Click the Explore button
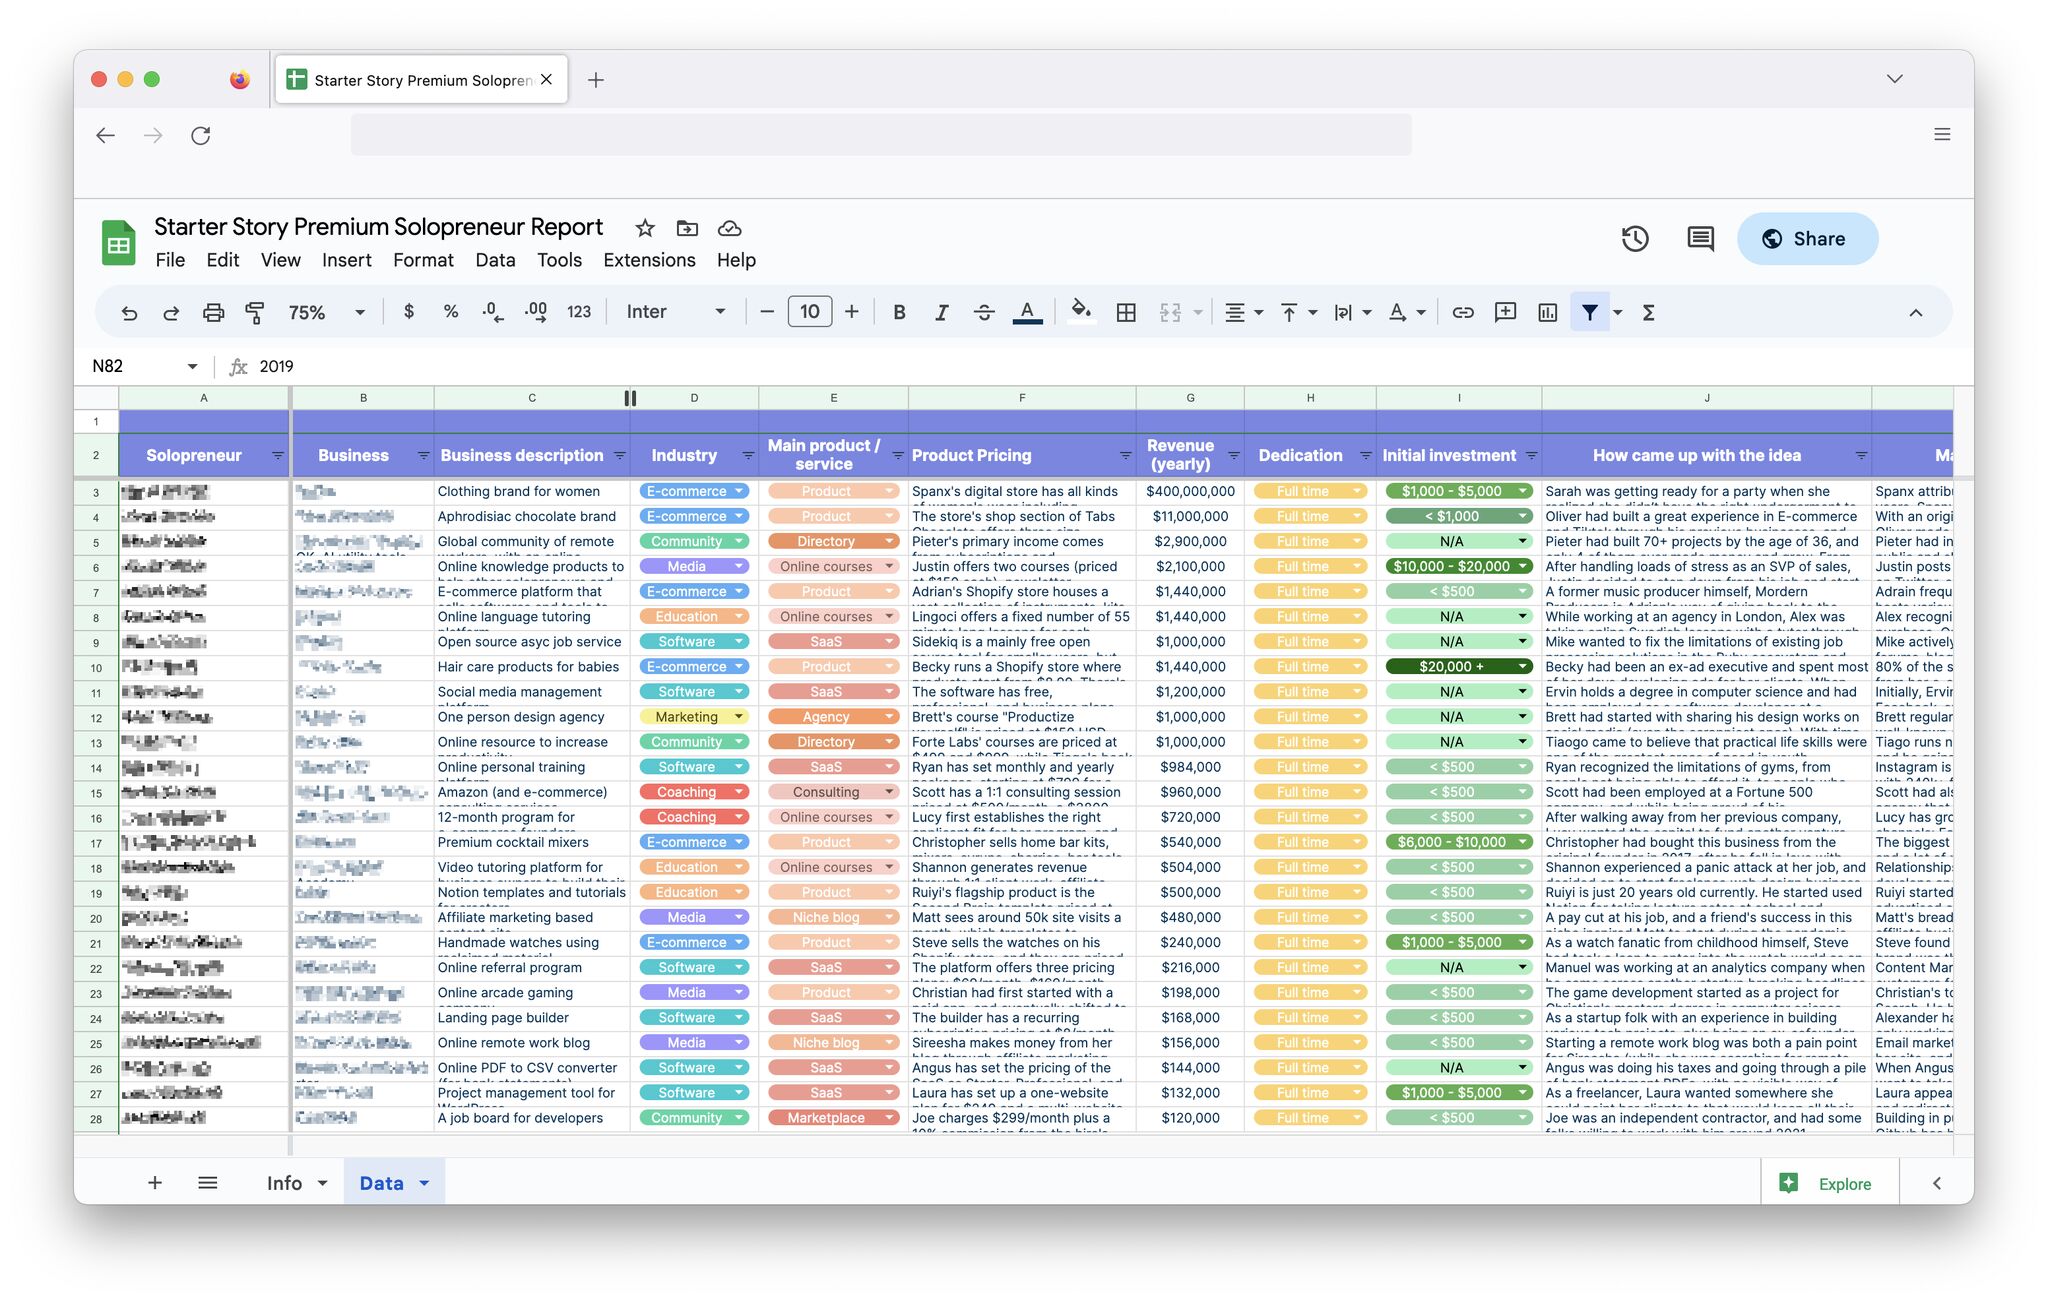Image resolution: width=2048 pixels, height=1302 pixels. (x=1826, y=1184)
